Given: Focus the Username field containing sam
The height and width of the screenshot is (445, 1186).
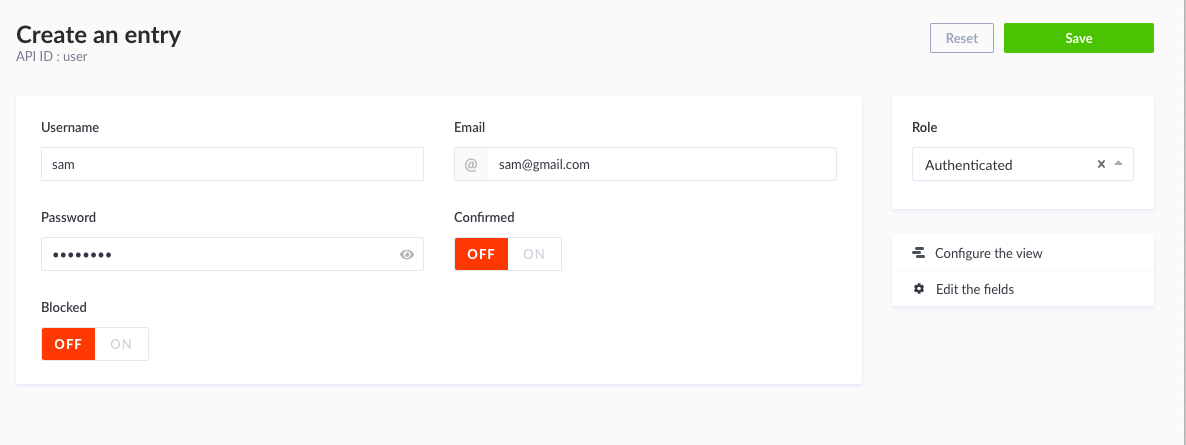Looking at the screenshot, I should tap(232, 165).
